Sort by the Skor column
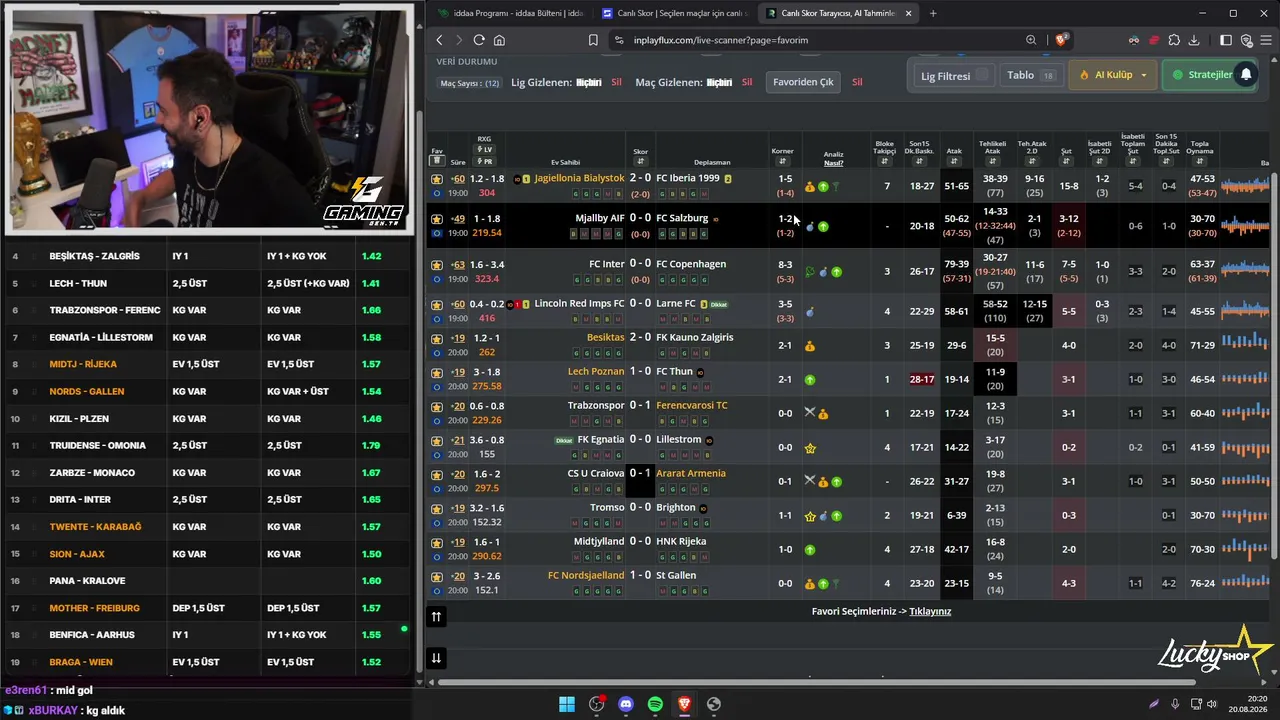 coord(640,161)
